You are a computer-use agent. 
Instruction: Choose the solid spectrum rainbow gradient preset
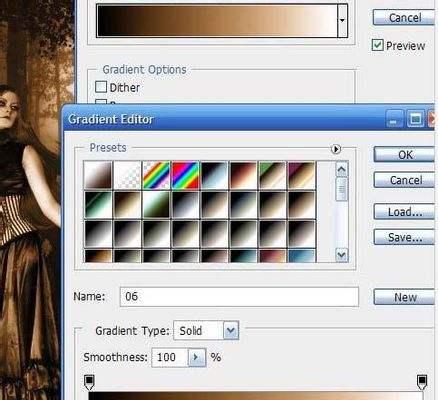185,175
